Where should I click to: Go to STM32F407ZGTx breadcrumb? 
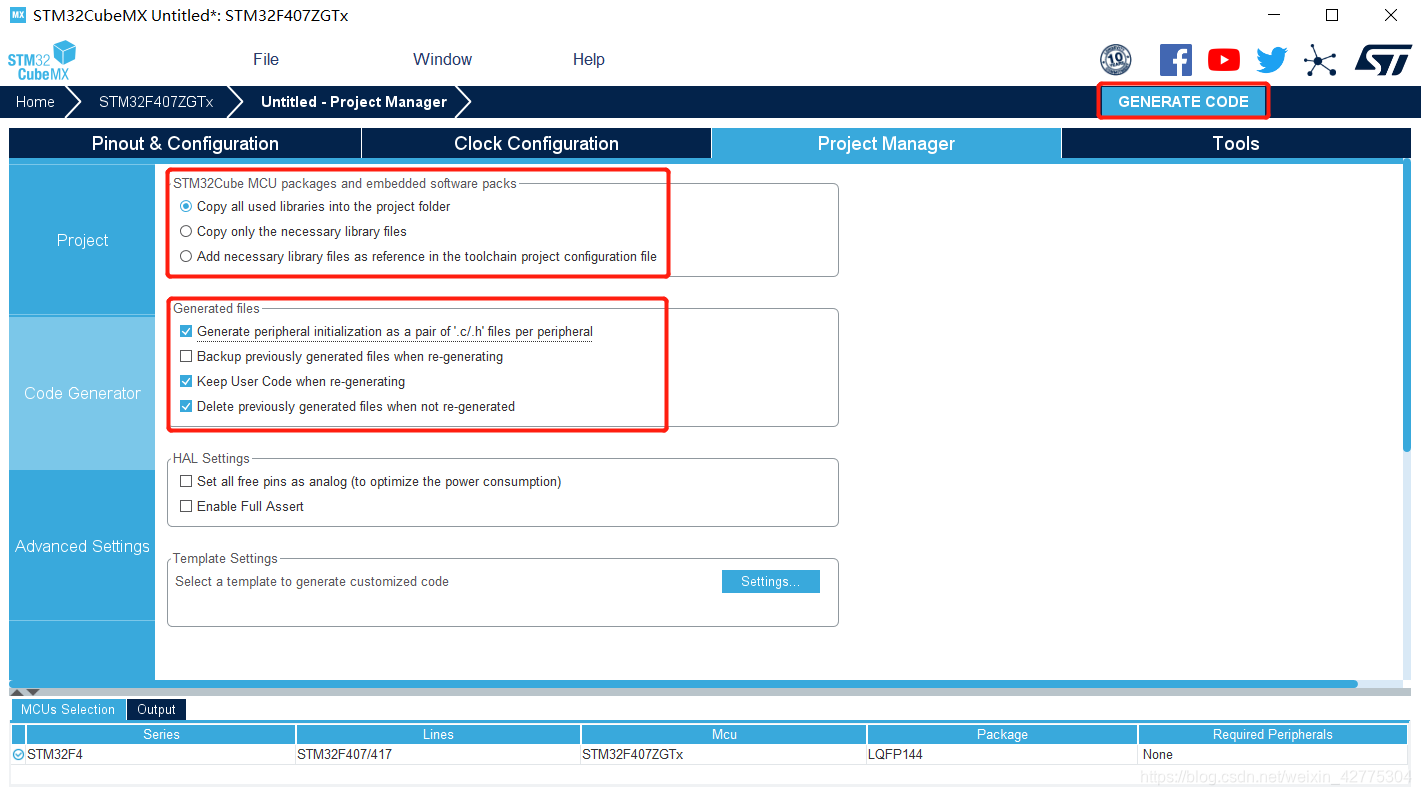pyautogui.click(x=156, y=102)
